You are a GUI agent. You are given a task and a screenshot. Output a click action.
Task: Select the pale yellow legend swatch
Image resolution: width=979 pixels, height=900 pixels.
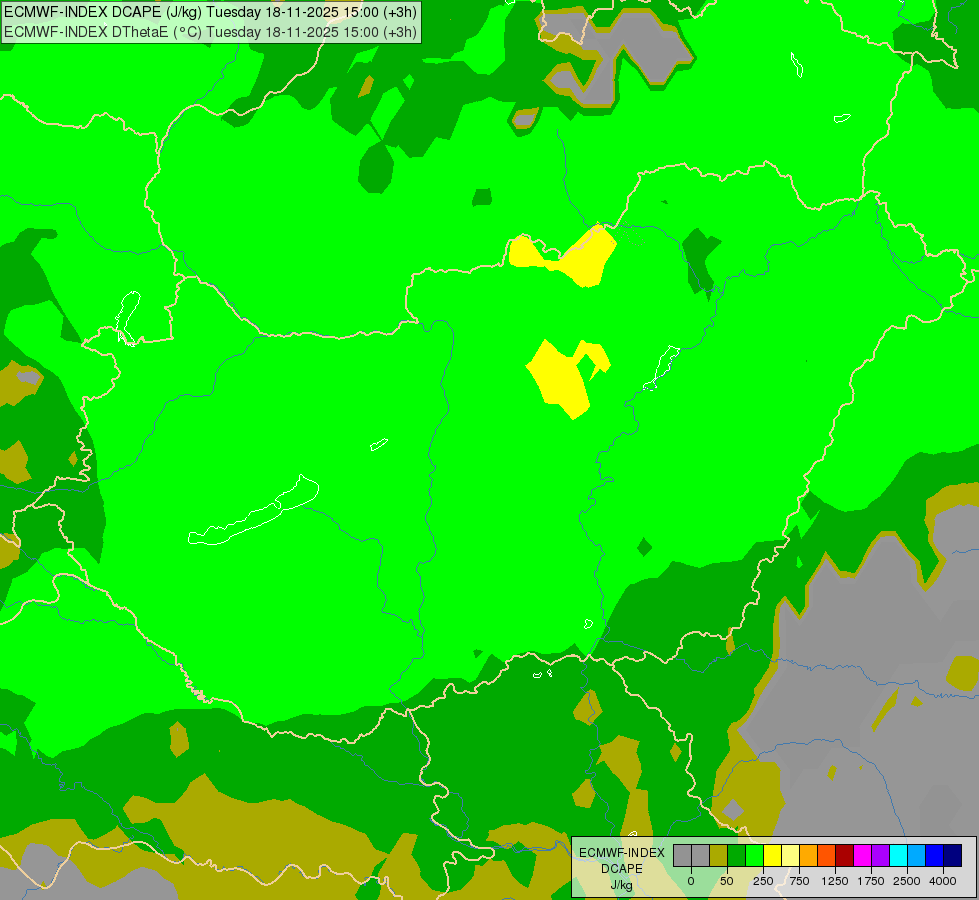point(790,856)
